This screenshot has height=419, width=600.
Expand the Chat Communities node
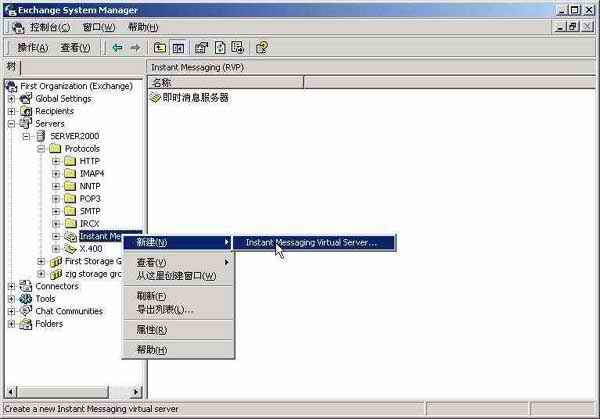(11, 312)
